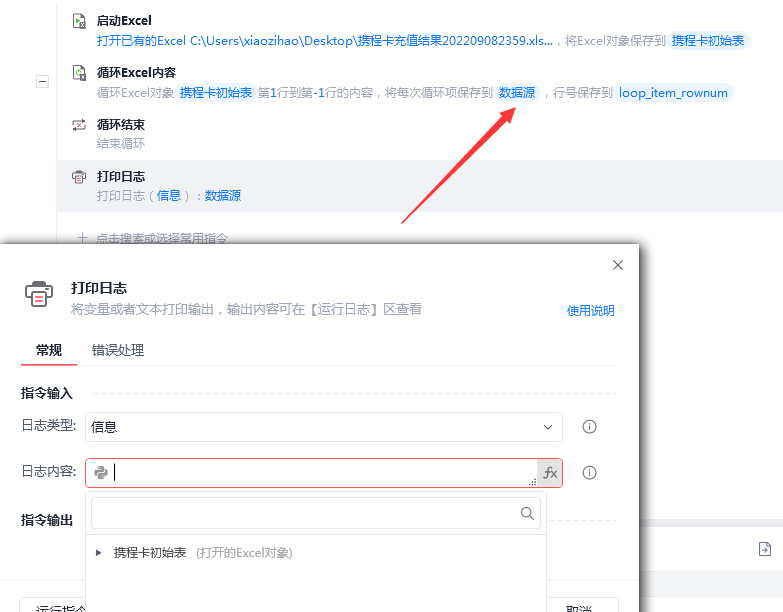The image size is (783, 612).
Task: Select the 循环结束 step row
Action: (419, 134)
